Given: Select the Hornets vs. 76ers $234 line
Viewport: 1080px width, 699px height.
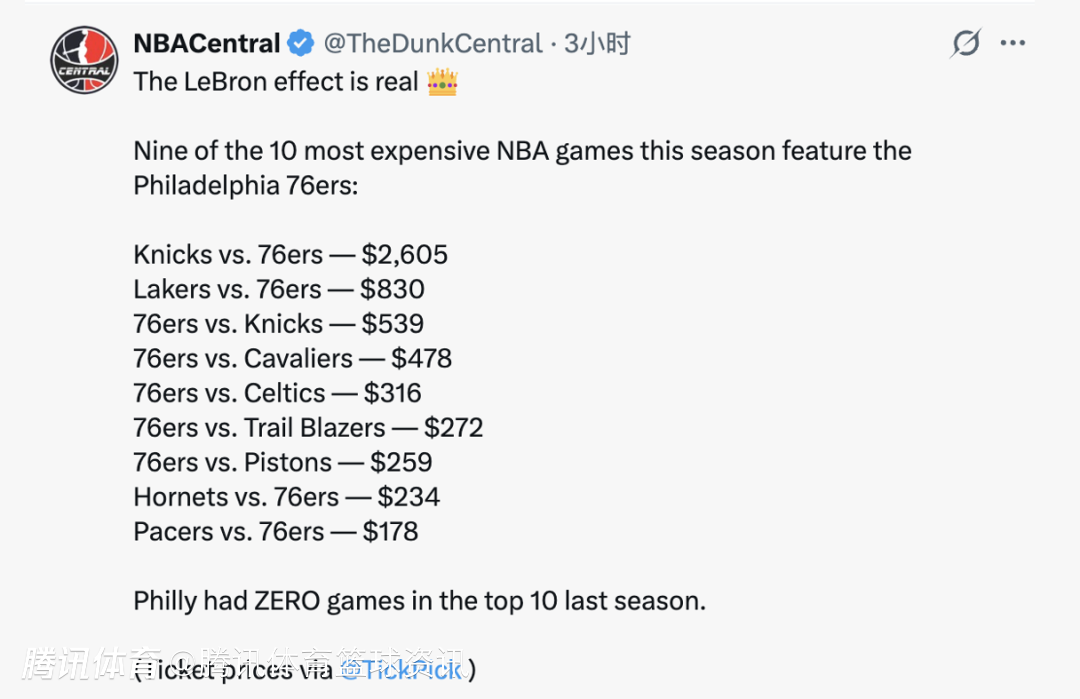Looking at the screenshot, I should [287, 497].
